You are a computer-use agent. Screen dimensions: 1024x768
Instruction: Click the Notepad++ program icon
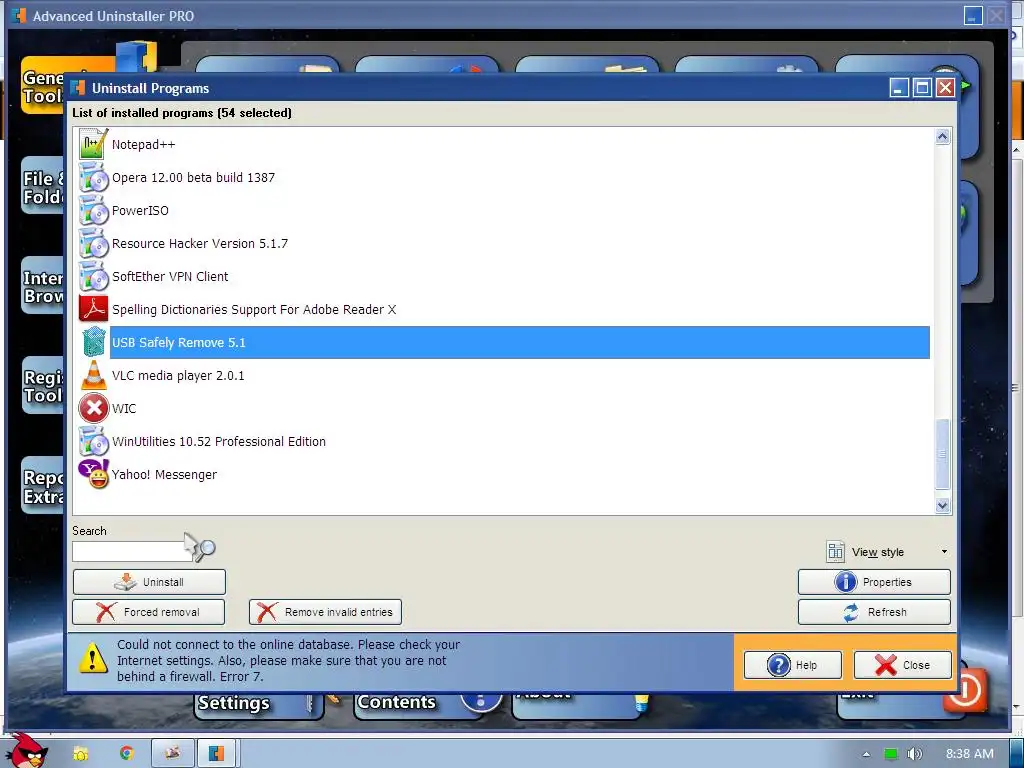[x=93, y=144]
